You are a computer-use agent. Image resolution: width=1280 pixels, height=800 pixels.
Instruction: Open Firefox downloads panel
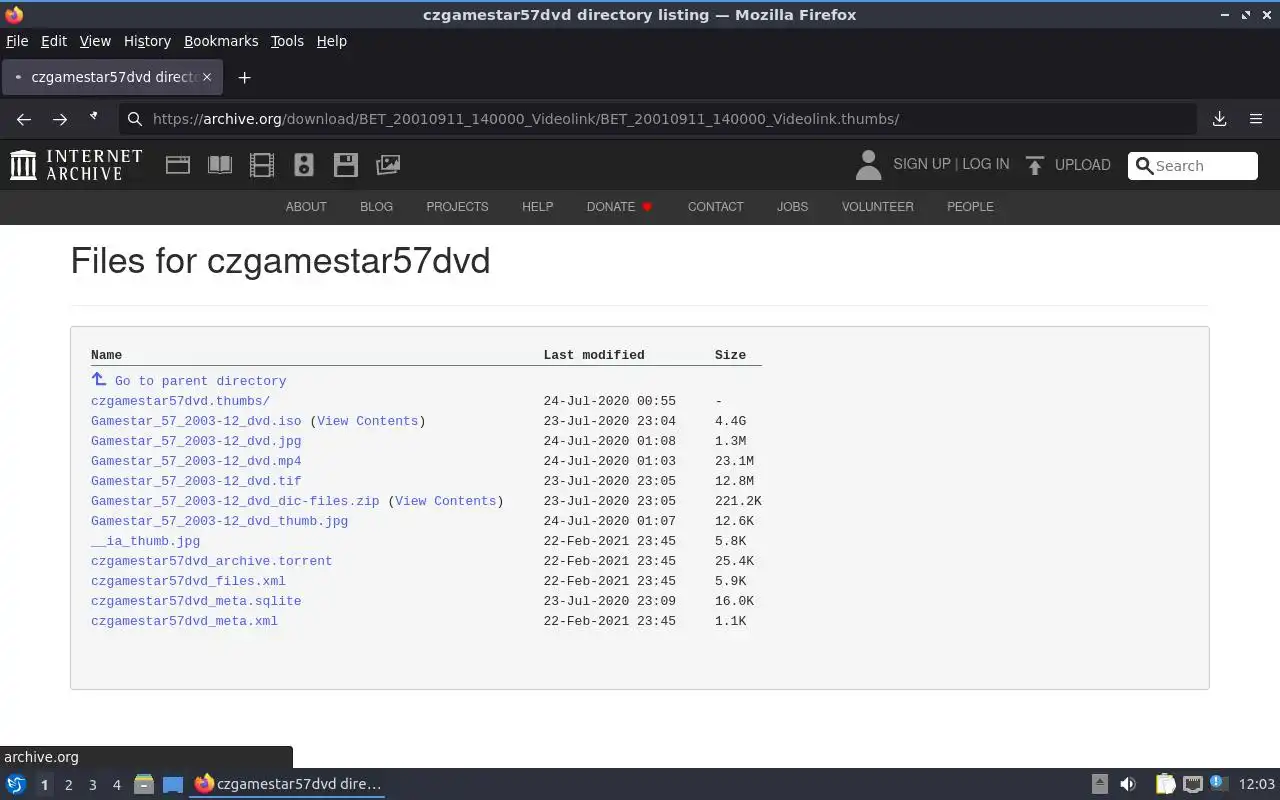(1220, 119)
